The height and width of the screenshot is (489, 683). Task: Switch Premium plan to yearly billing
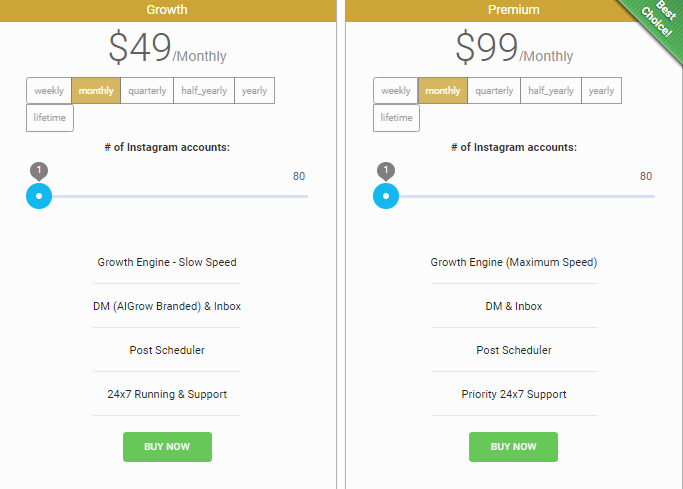pos(602,91)
